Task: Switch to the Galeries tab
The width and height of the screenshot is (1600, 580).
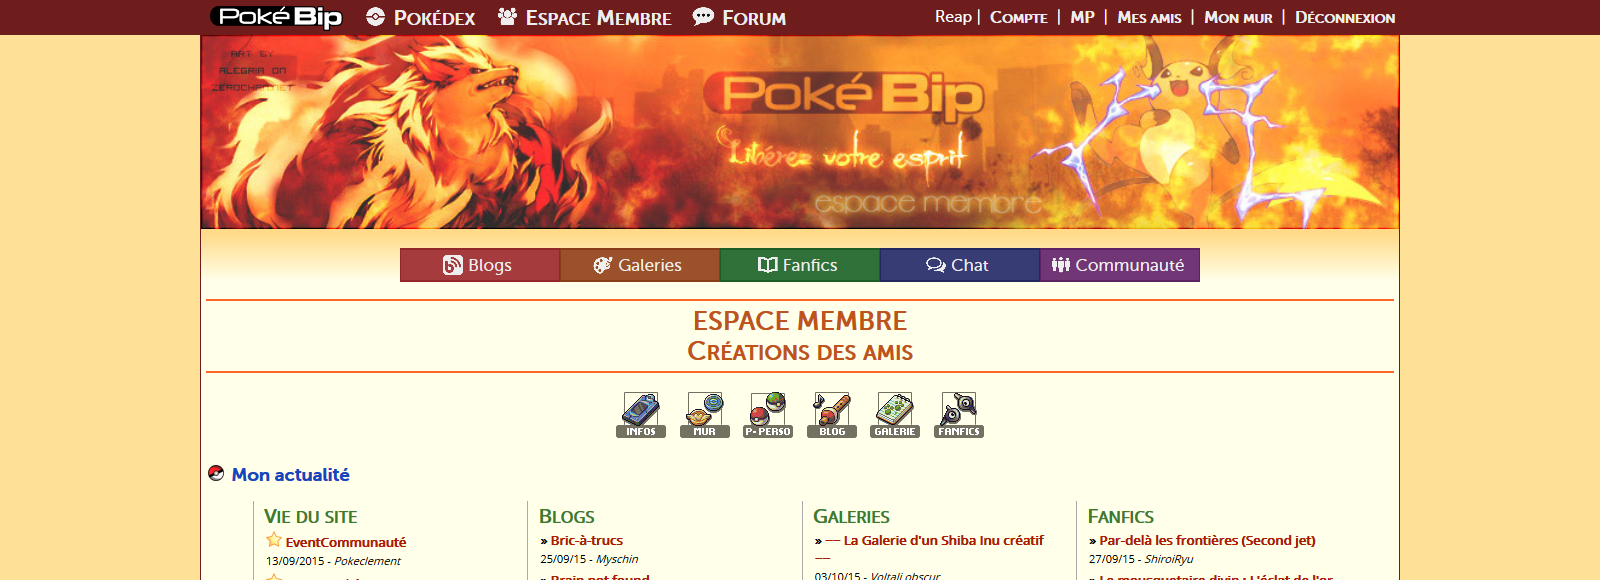Action: tap(640, 265)
